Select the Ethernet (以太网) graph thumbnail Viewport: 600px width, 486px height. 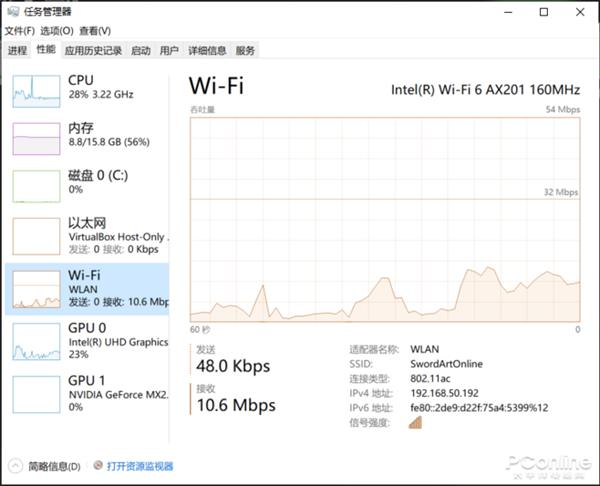pos(36,236)
